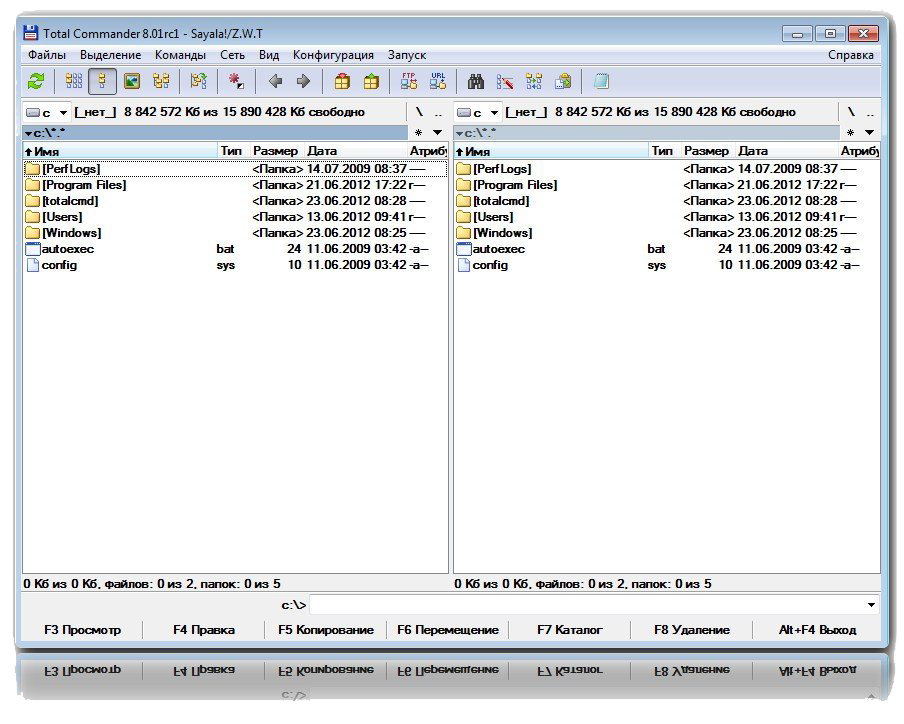
Task: Open the Файлы menu
Action: pyautogui.click(x=47, y=55)
